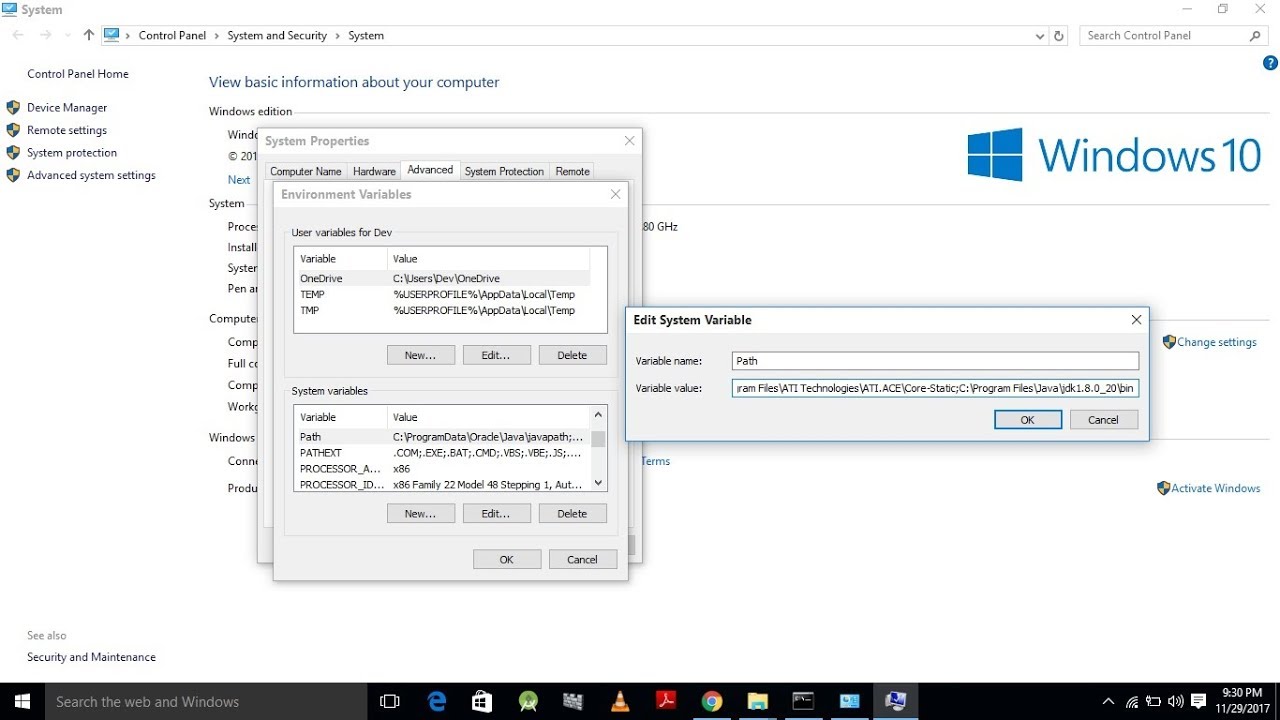Click Cancel in the Environment Variables dialog
Image resolution: width=1280 pixels, height=720 pixels.
click(583, 559)
